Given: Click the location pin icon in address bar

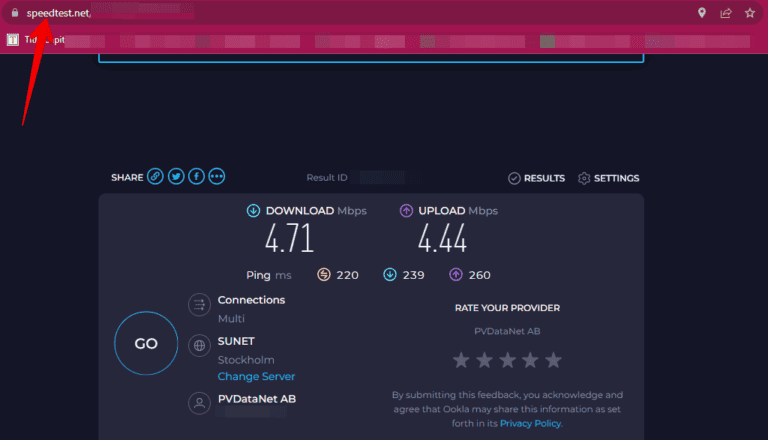Looking at the screenshot, I should pos(702,13).
